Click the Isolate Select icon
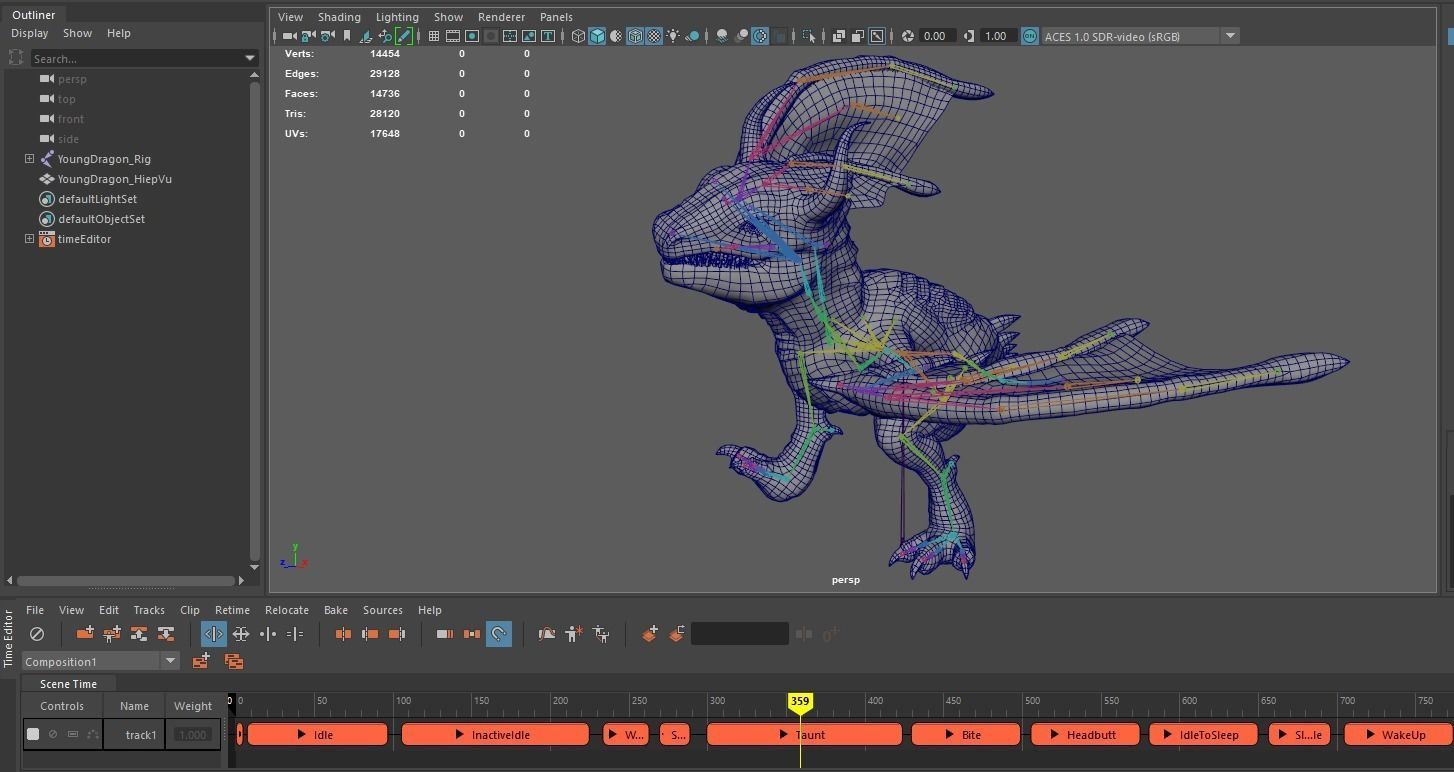This screenshot has width=1454, height=772. pyautogui.click(x=809, y=36)
